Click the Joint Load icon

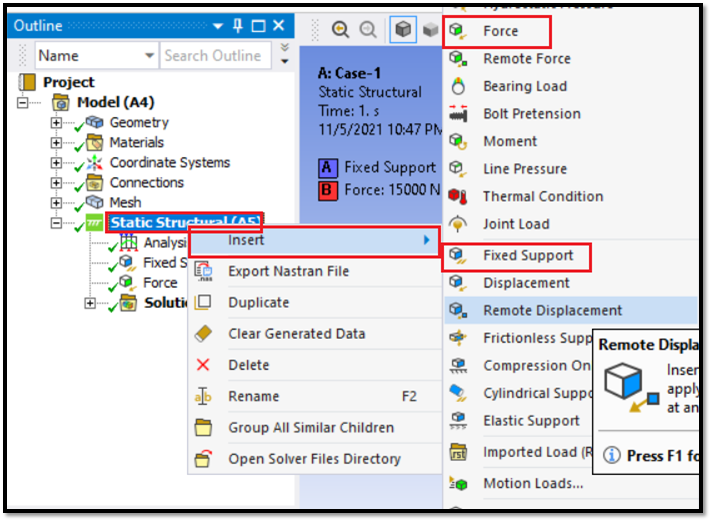[458, 224]
